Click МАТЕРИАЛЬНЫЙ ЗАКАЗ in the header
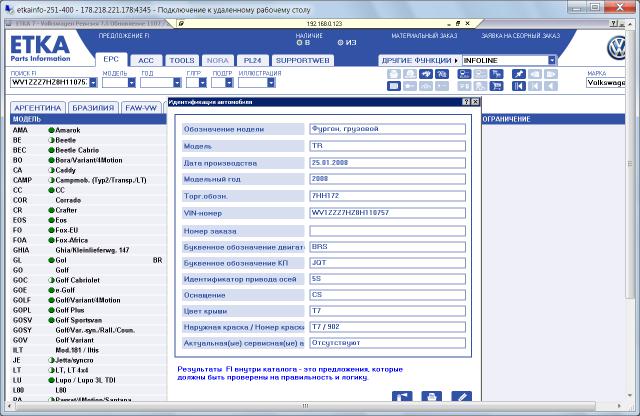Viewport: 640px width, 416px height. click(x=424, y=36)
